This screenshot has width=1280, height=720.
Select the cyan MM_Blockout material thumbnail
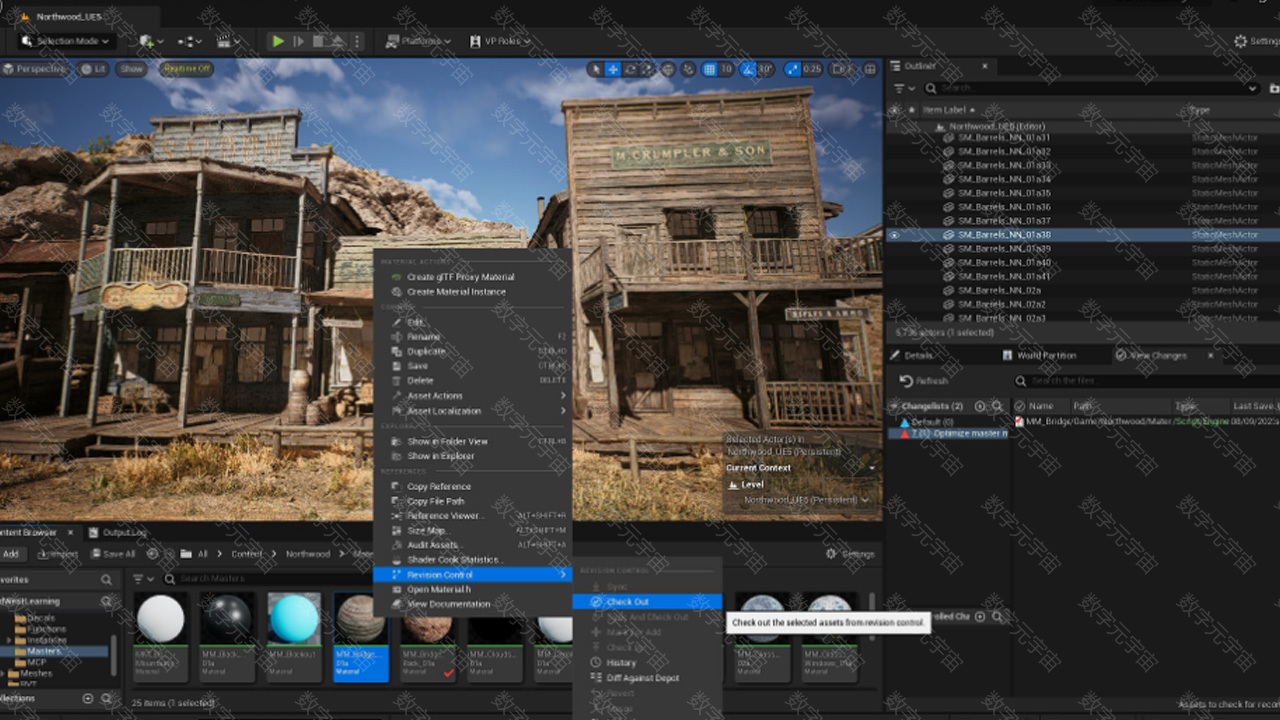[294, 619]
